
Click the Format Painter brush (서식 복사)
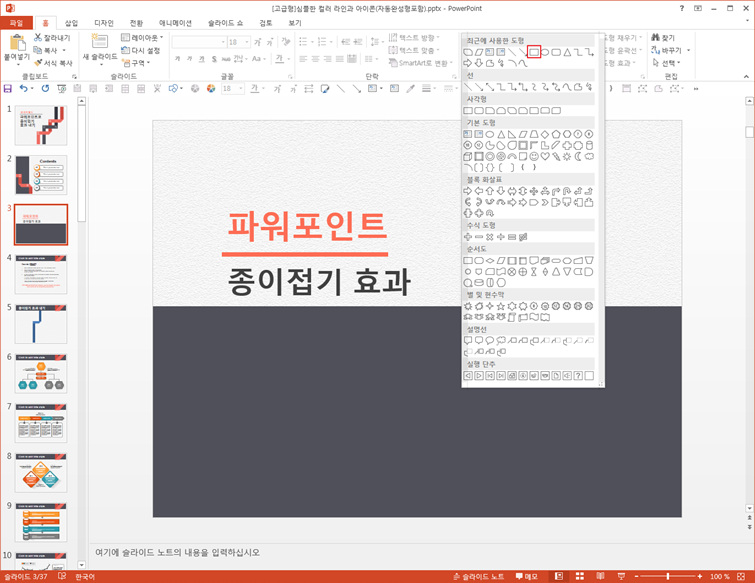(53, 63)
